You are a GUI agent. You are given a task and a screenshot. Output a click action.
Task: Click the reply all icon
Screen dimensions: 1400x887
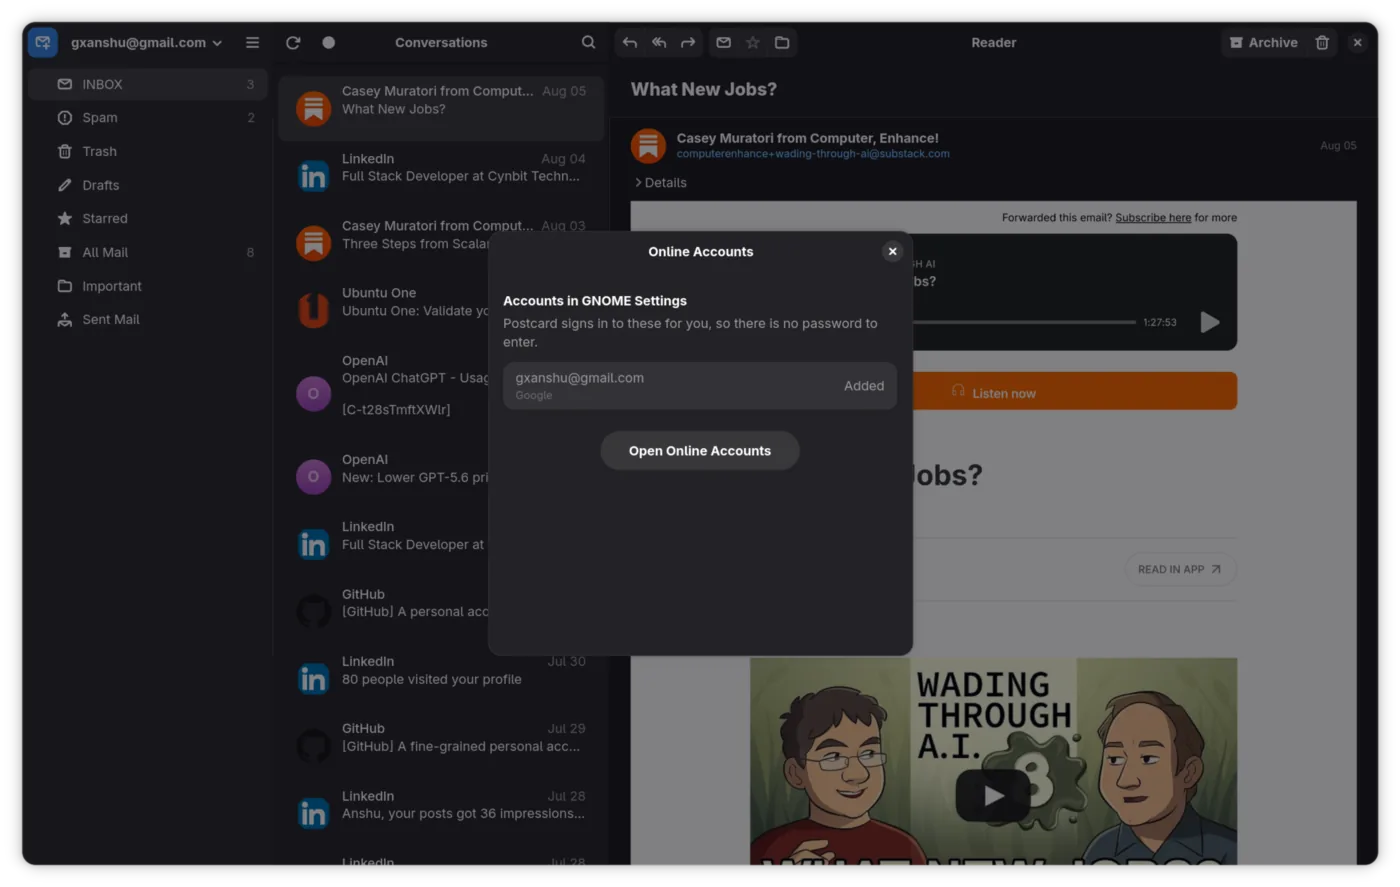coord(659,42)
